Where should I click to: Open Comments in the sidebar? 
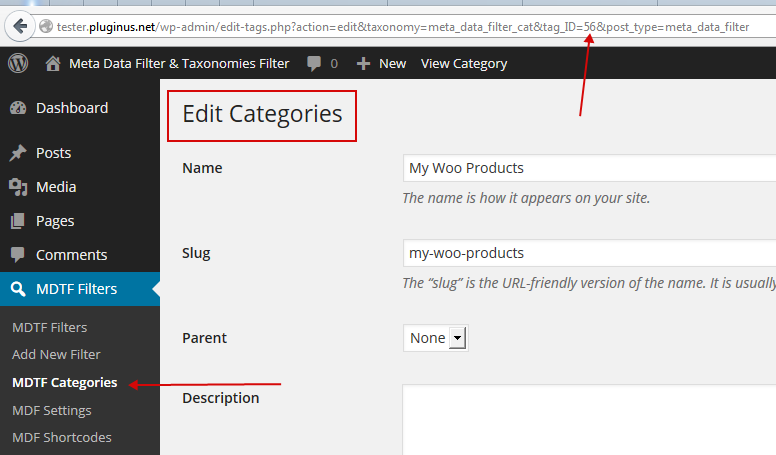click(x=71, y=255)
